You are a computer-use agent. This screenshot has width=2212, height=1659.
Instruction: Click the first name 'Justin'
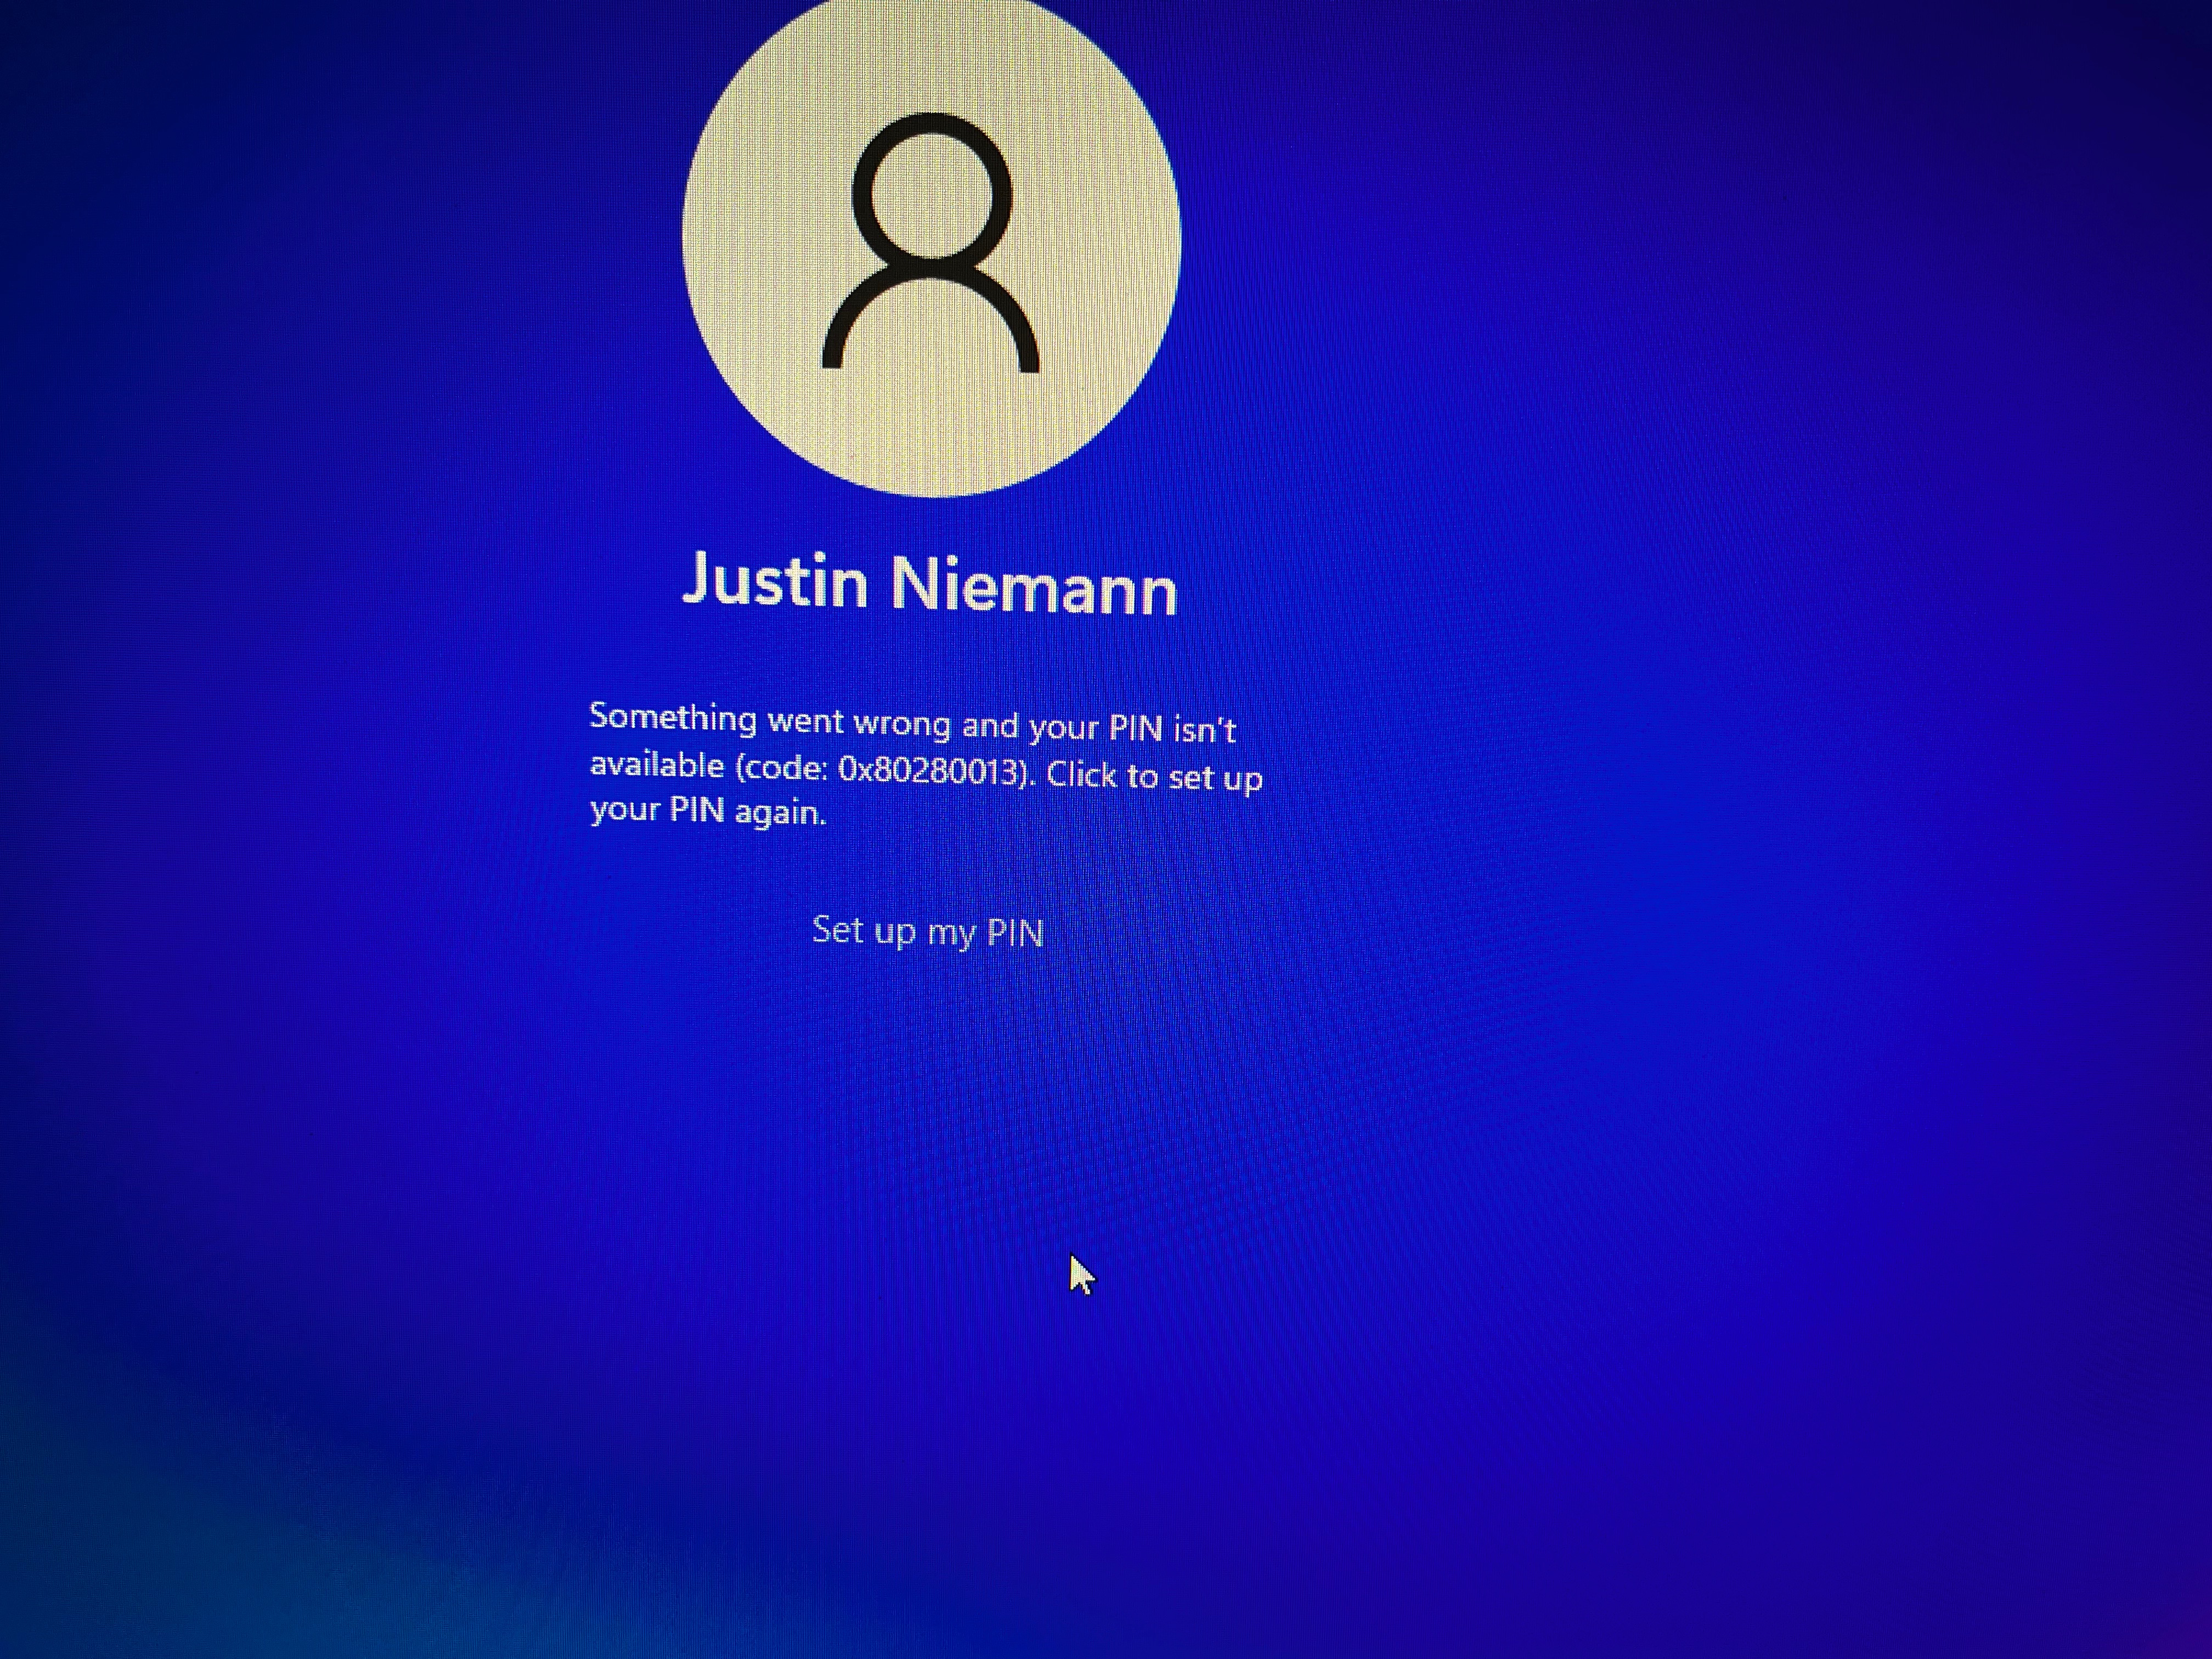click(x=775, y=579)
